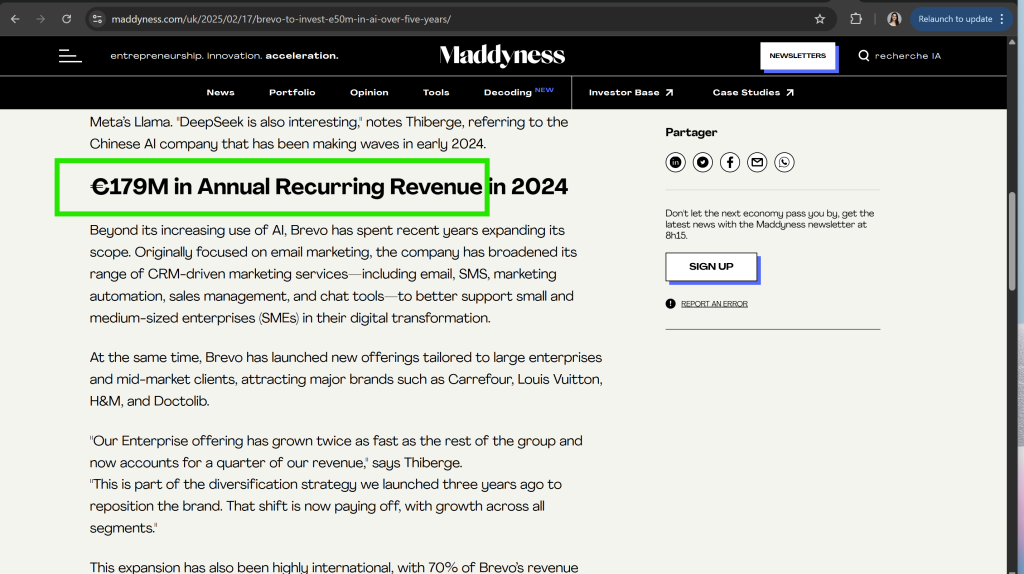Open the Investor Base external link
This screenshot has width=1024, height=574.
point(631,93)
